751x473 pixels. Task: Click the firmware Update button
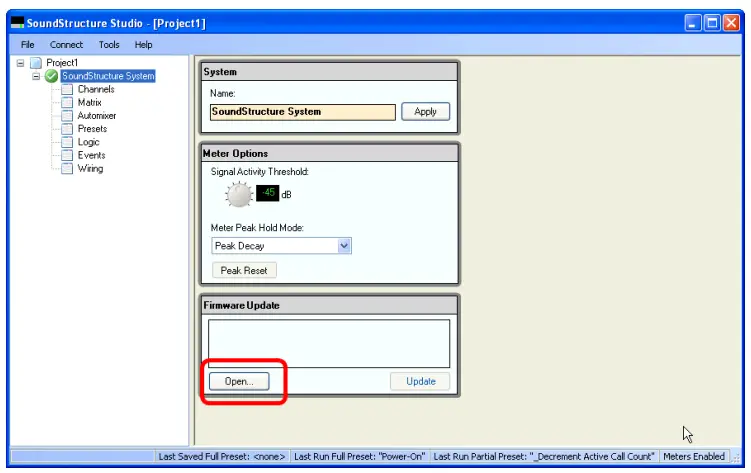point(421,382)
